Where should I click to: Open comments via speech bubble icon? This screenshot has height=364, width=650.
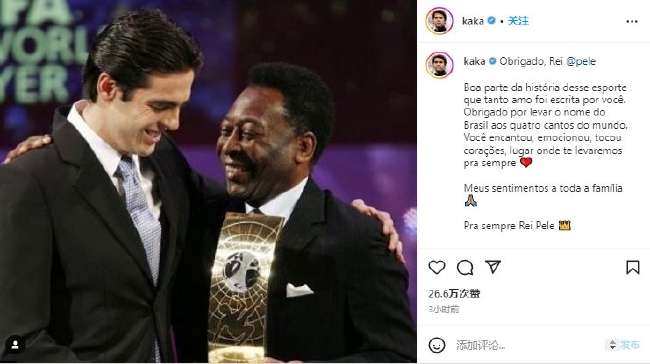click(x=465, y=267)
